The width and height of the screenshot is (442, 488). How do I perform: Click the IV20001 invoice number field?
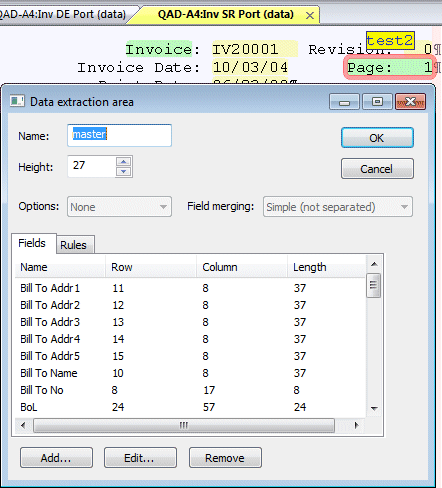click(255, 50)
